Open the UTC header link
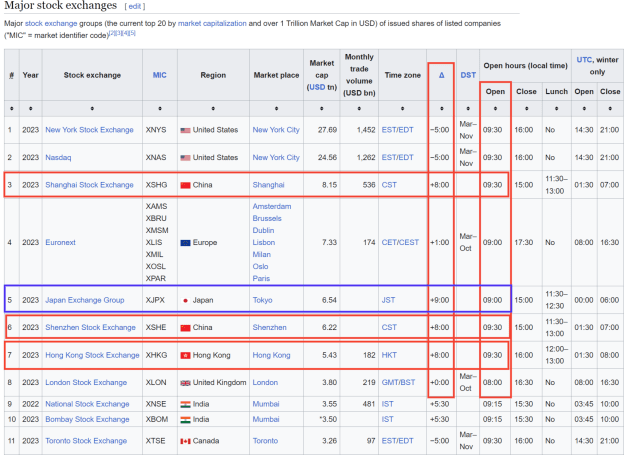 coord(584,60)
